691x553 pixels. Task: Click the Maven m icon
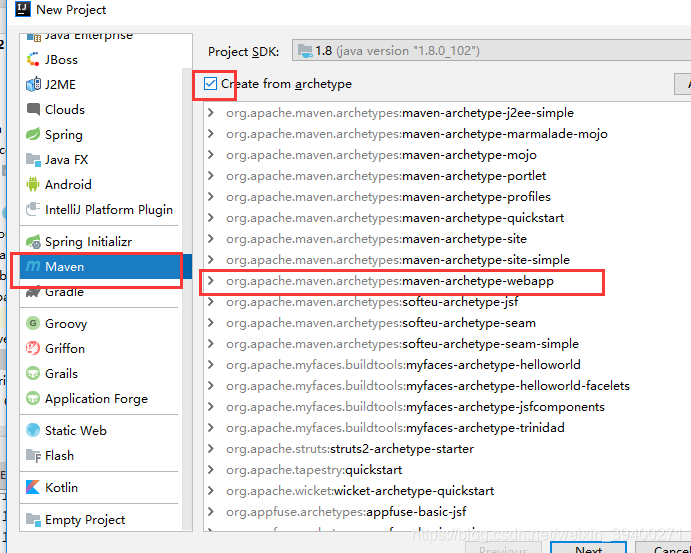[x=33, y=266]
